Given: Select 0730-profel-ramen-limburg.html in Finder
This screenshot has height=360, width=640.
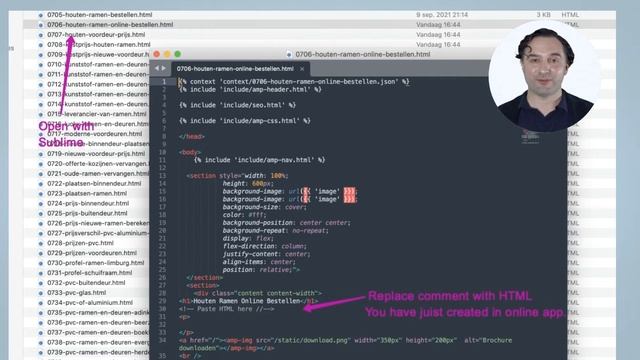Looking at the screenshot, I should click(96, 263).
